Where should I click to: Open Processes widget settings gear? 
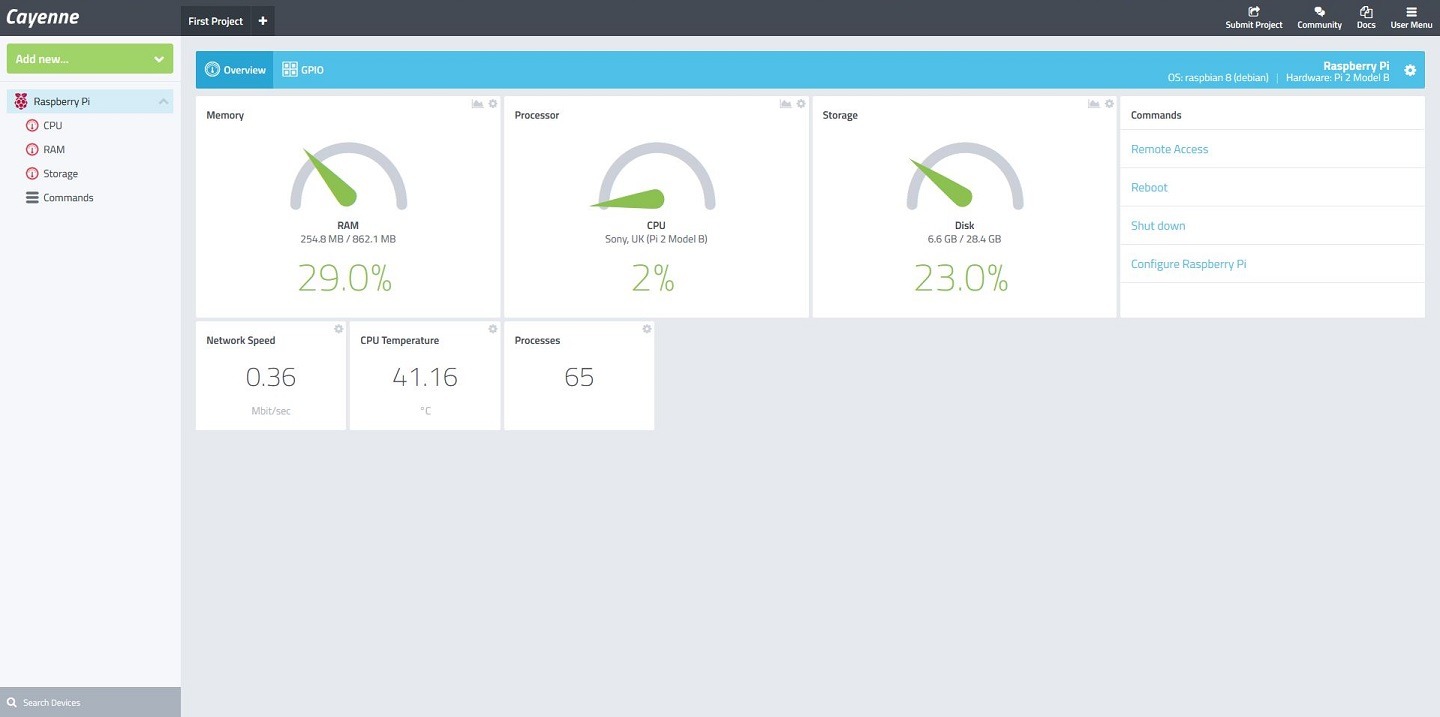647,329
